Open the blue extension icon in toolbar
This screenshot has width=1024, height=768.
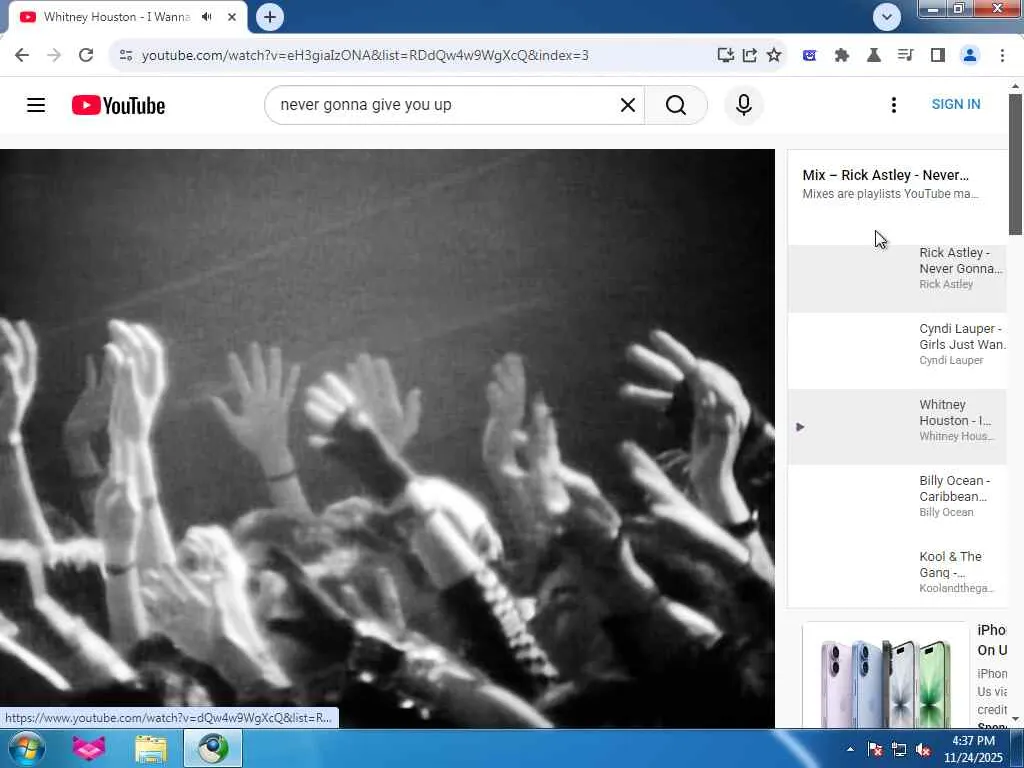click(x=809, y=56)
